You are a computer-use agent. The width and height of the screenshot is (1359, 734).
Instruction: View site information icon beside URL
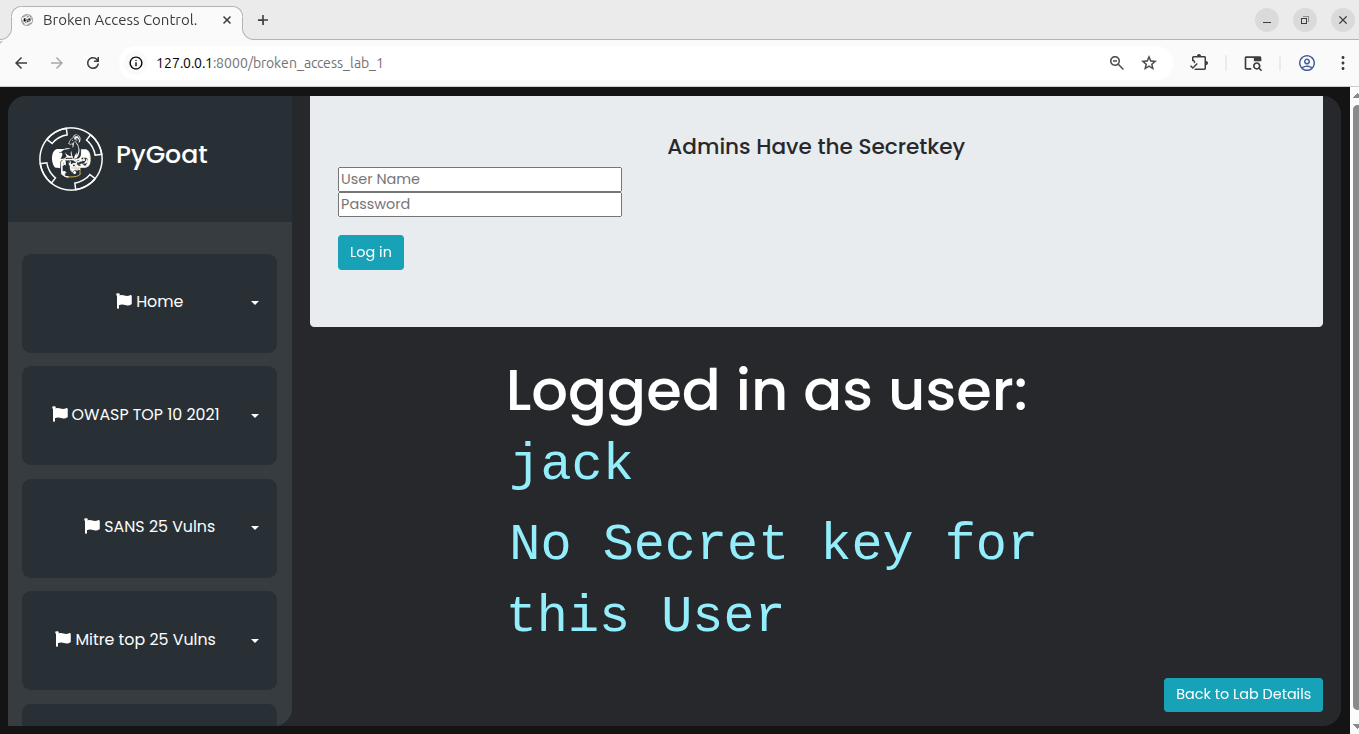[x=137, y=63]
